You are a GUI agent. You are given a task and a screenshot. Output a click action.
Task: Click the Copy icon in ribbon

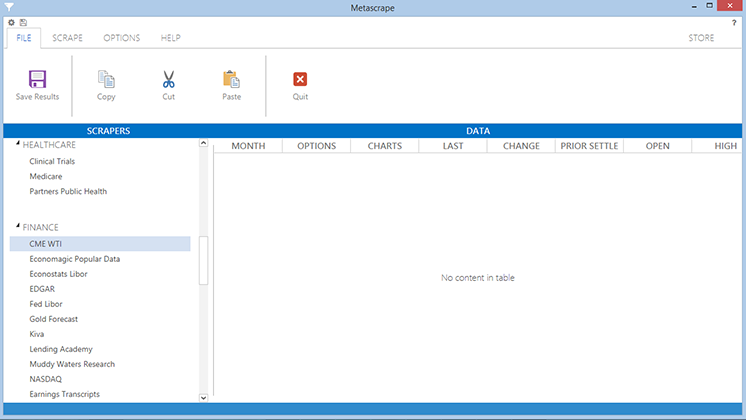106,80
